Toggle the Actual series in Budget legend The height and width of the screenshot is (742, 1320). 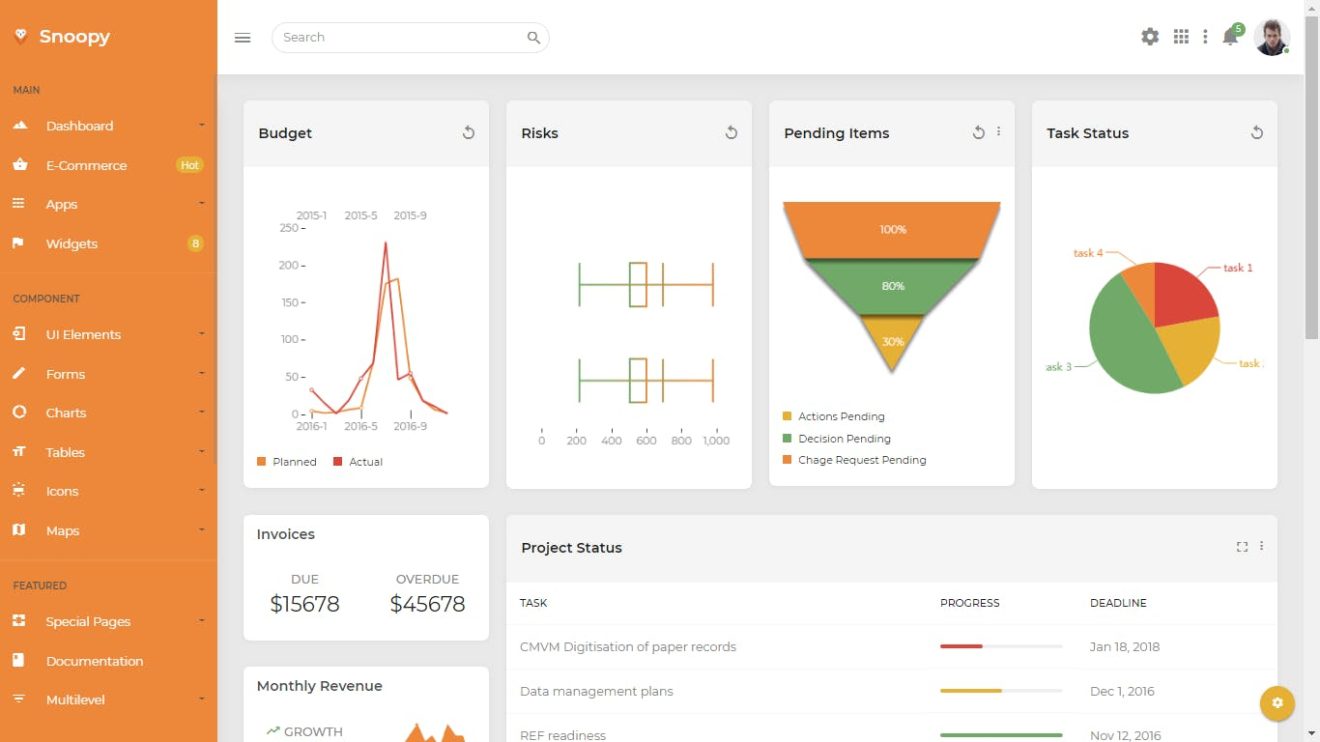coord(357,461)
